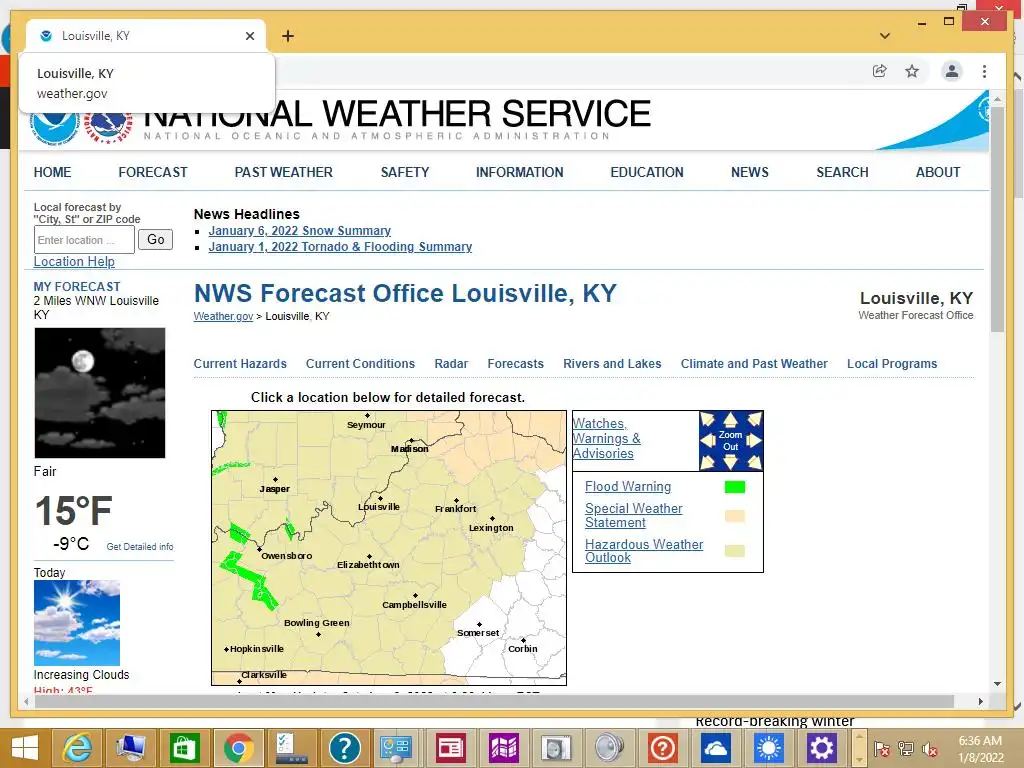This screenshot has height=768, width=1024.
Task: Open the Chrome profile avatar menu
Action: tap(952, 71)
